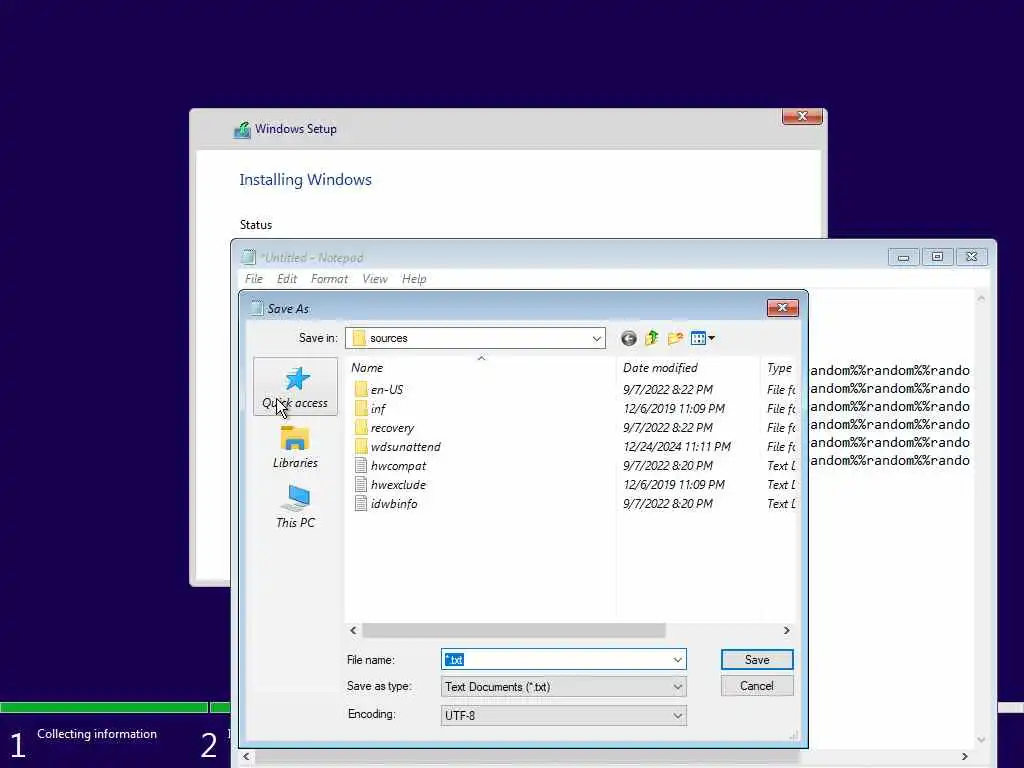Close the Save As dialog
The image size is (1024, 768).
(x=782, y=308)
